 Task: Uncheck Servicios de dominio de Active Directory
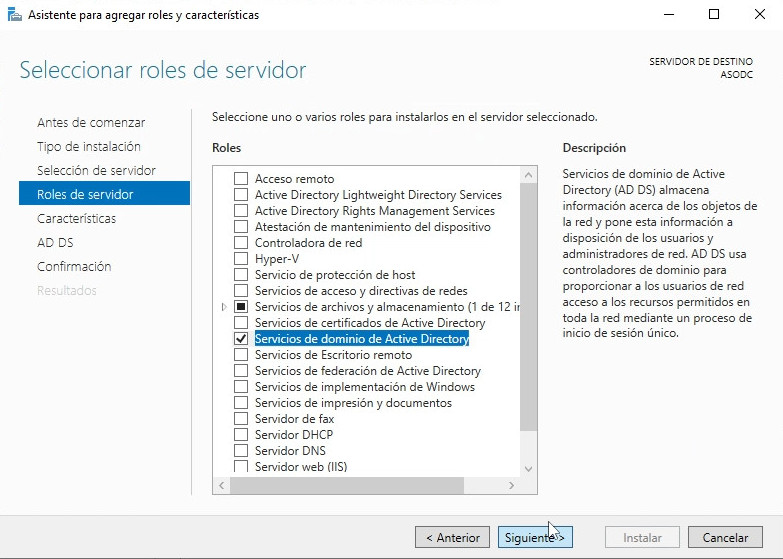pos(240,339)
